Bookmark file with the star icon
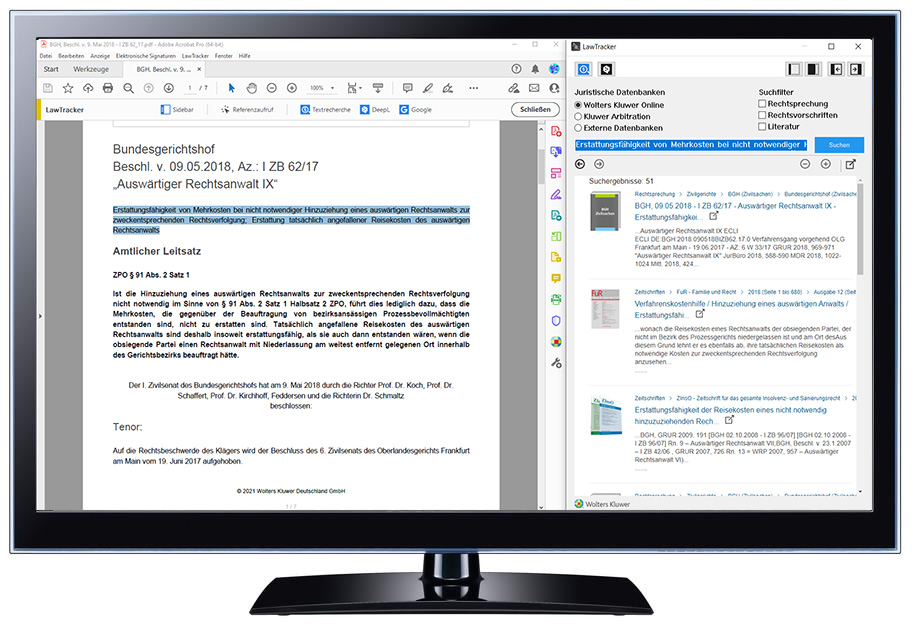 pyautogui.click(x=68, y=88)
